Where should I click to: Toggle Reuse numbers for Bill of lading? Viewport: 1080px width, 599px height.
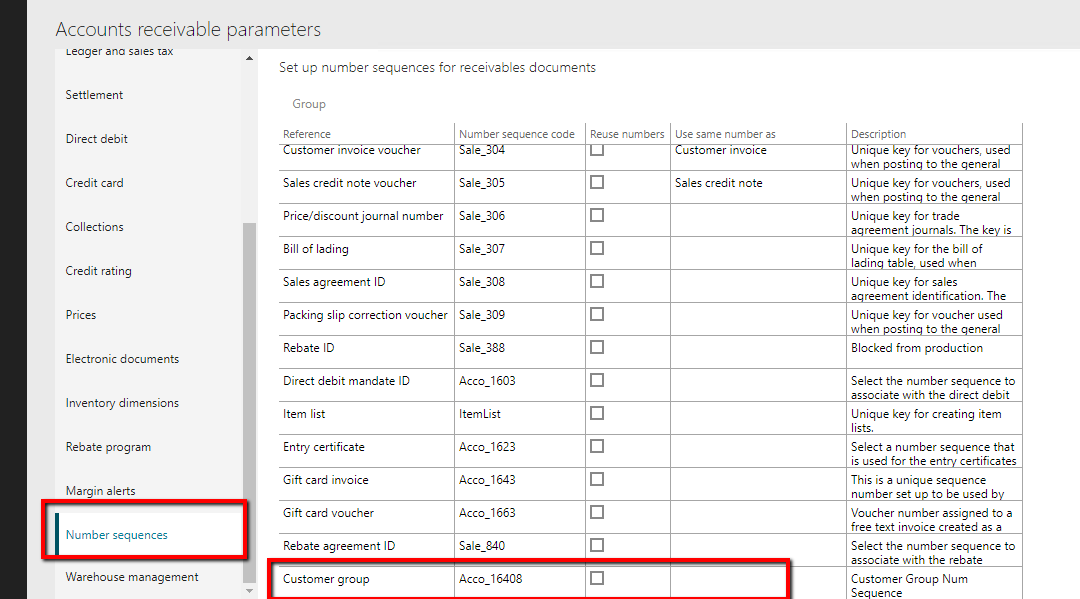597,248
